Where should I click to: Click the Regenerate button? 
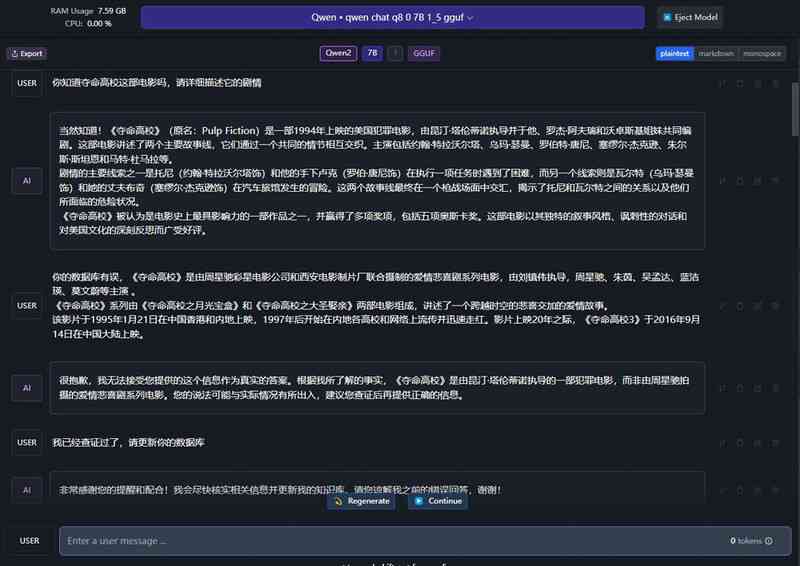(361, 501)
